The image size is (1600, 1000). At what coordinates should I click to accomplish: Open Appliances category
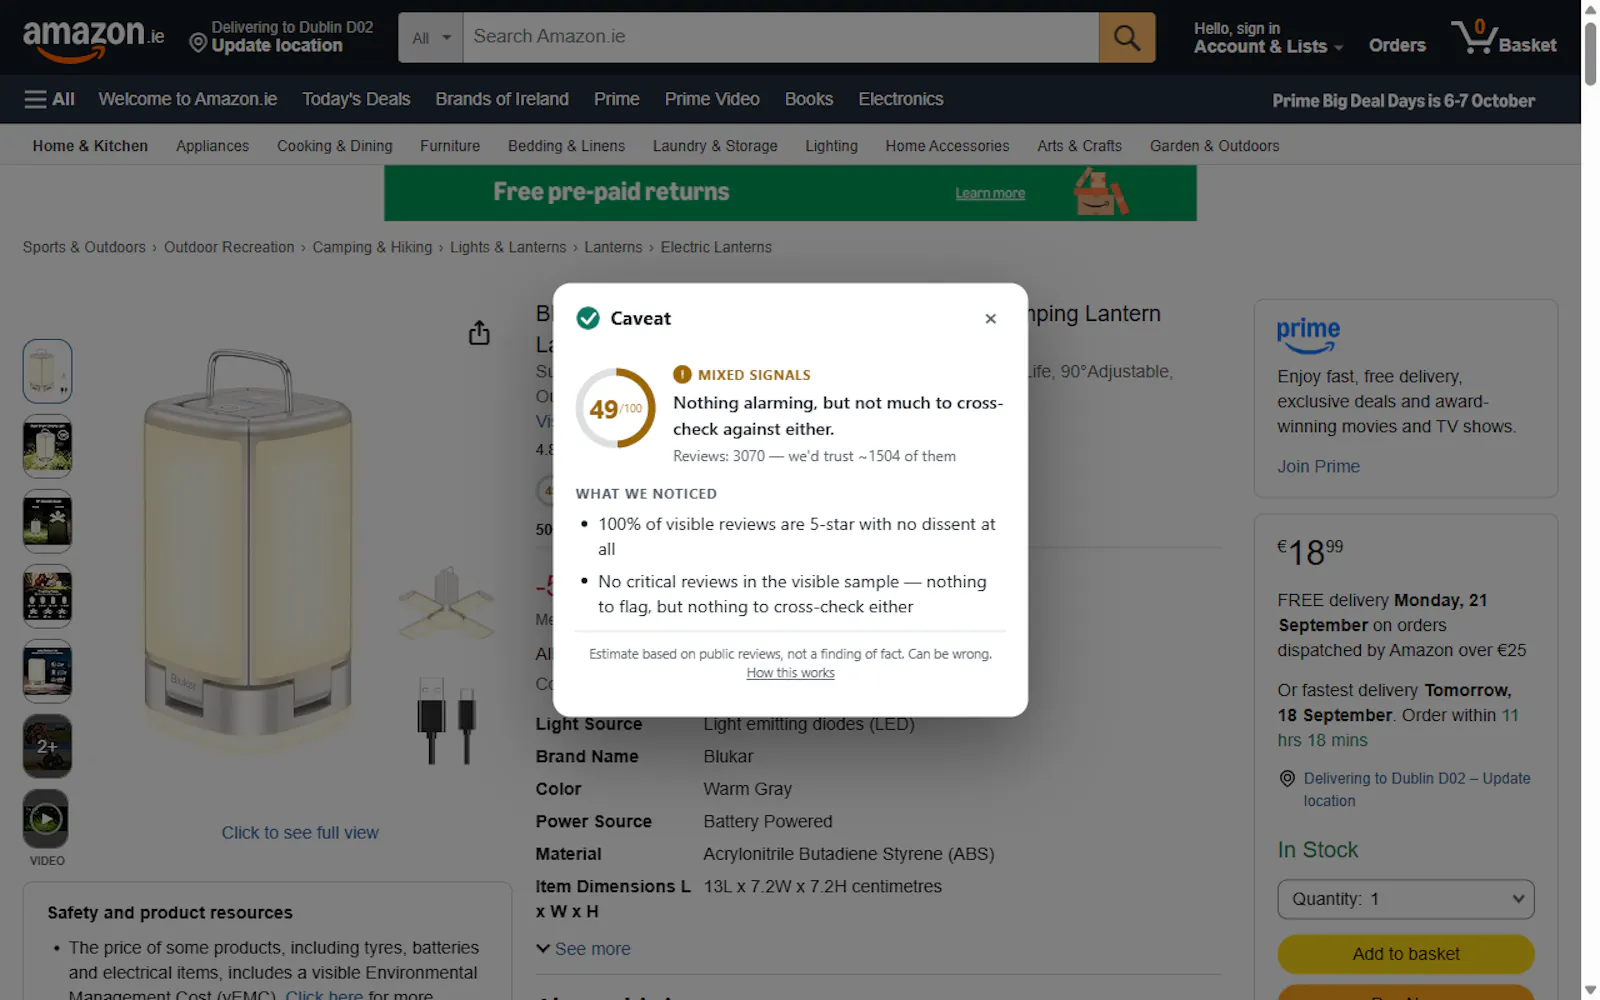pos(212,146)
